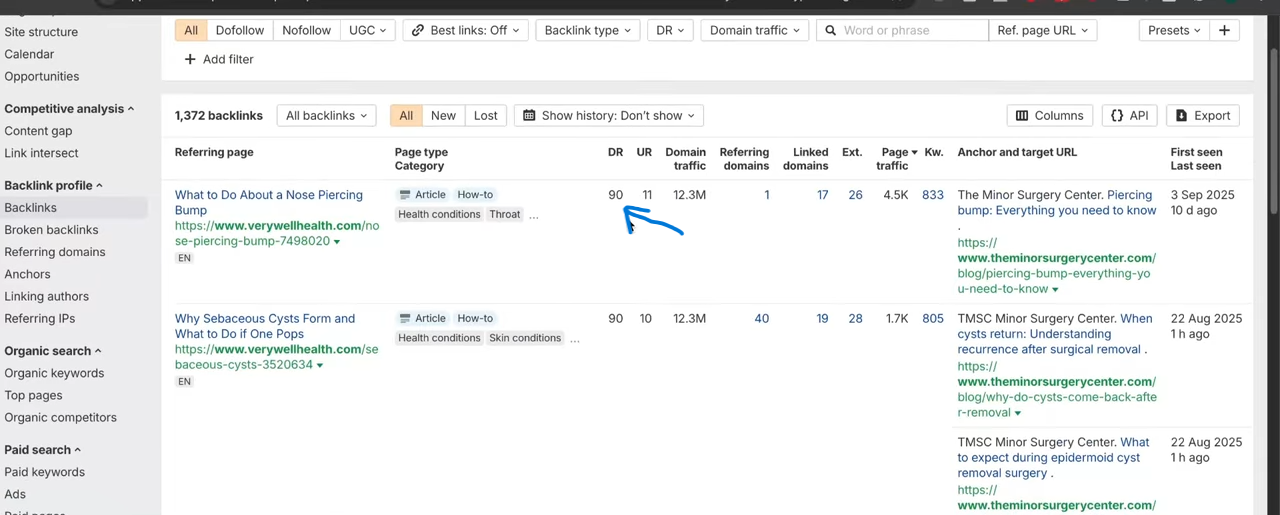Expand the Backlink type dropdown

point(587,30)
